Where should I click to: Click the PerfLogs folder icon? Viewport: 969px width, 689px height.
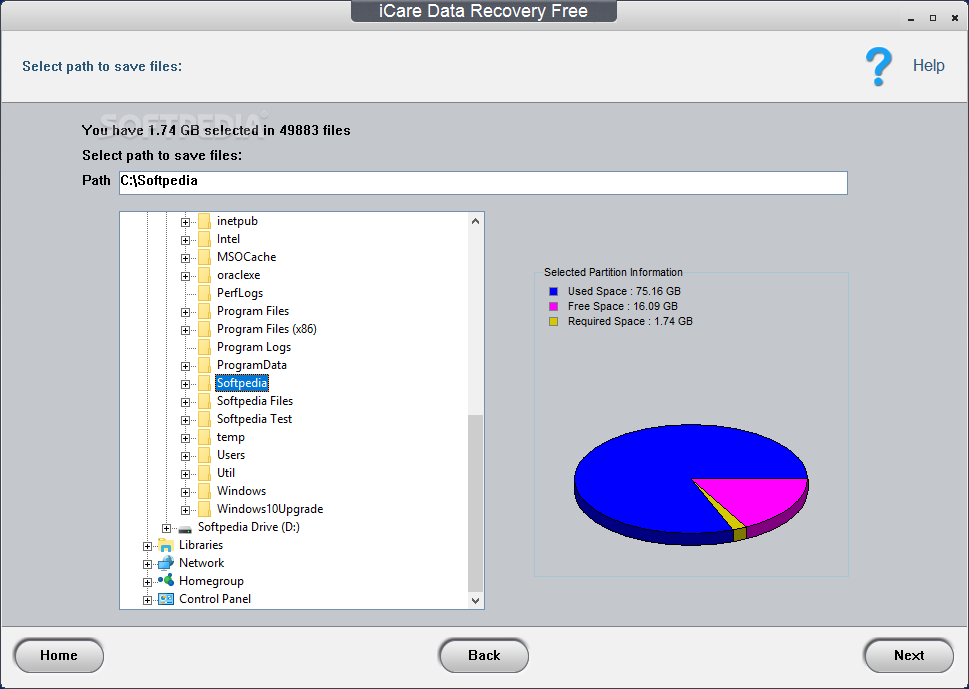click(x=204, y=293)
